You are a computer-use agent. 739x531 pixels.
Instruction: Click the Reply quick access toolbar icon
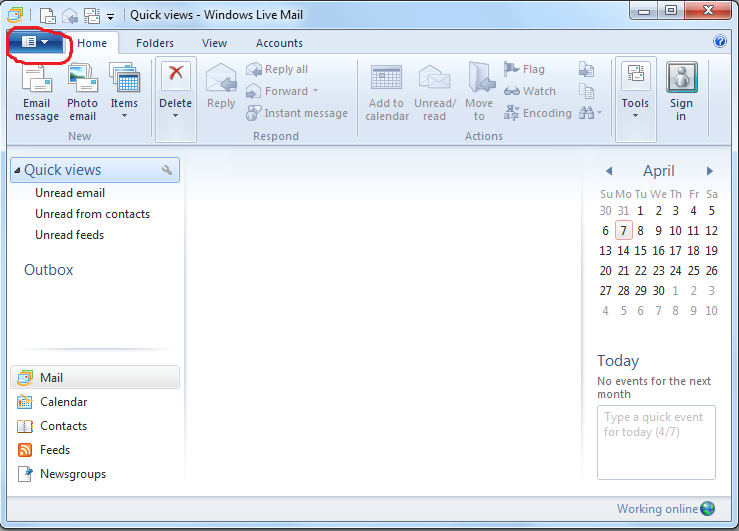pos(70,16)
